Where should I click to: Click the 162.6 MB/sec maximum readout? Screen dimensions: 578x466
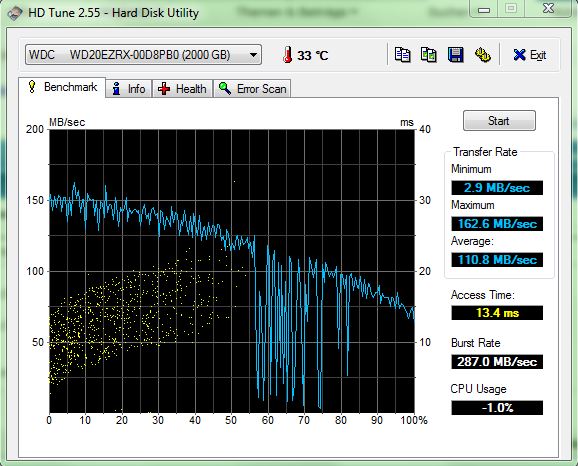(x=497, y=224)
